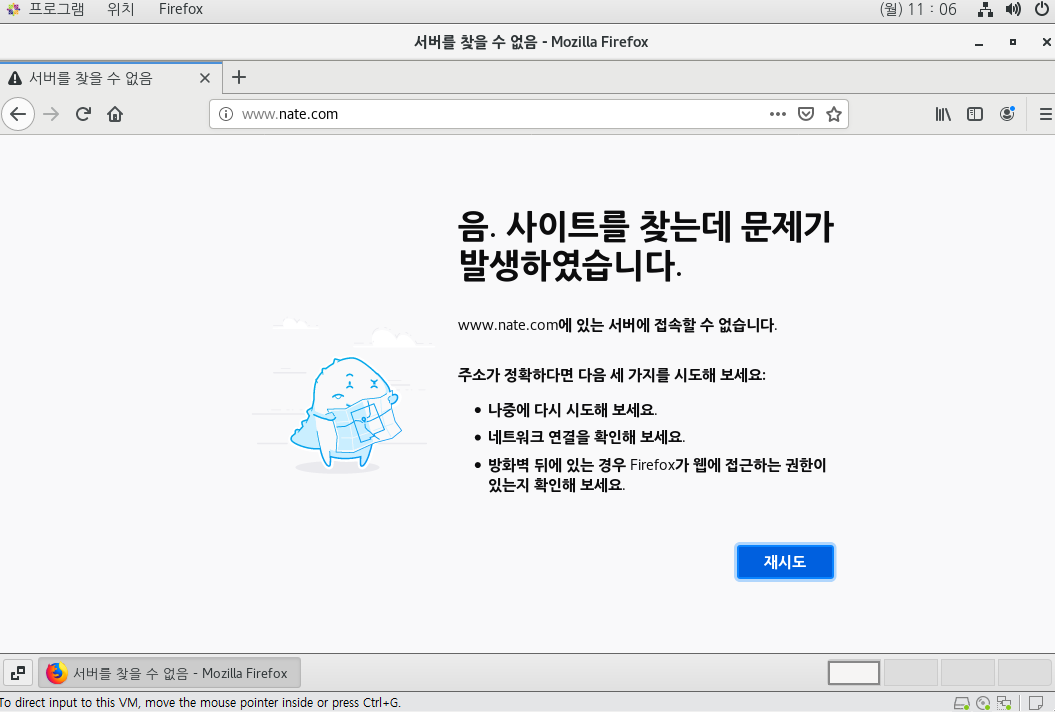Screen dimensions: 1055x712
Task: Switch to the third workspace
Action: click(x=968, y=672)
